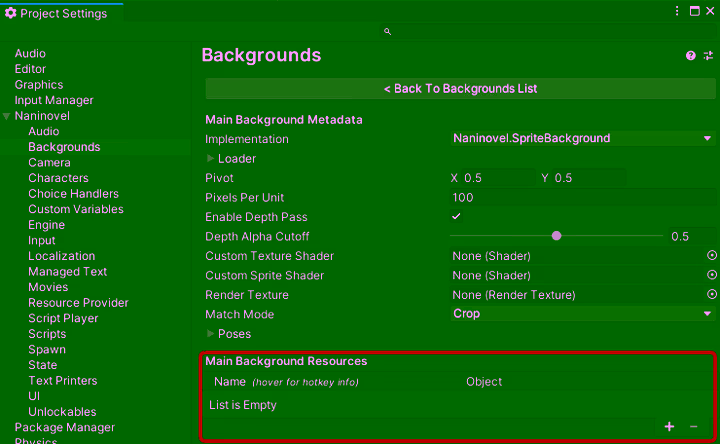
Task: Select Characters in the settings sidebar
Action: point(58,178)
